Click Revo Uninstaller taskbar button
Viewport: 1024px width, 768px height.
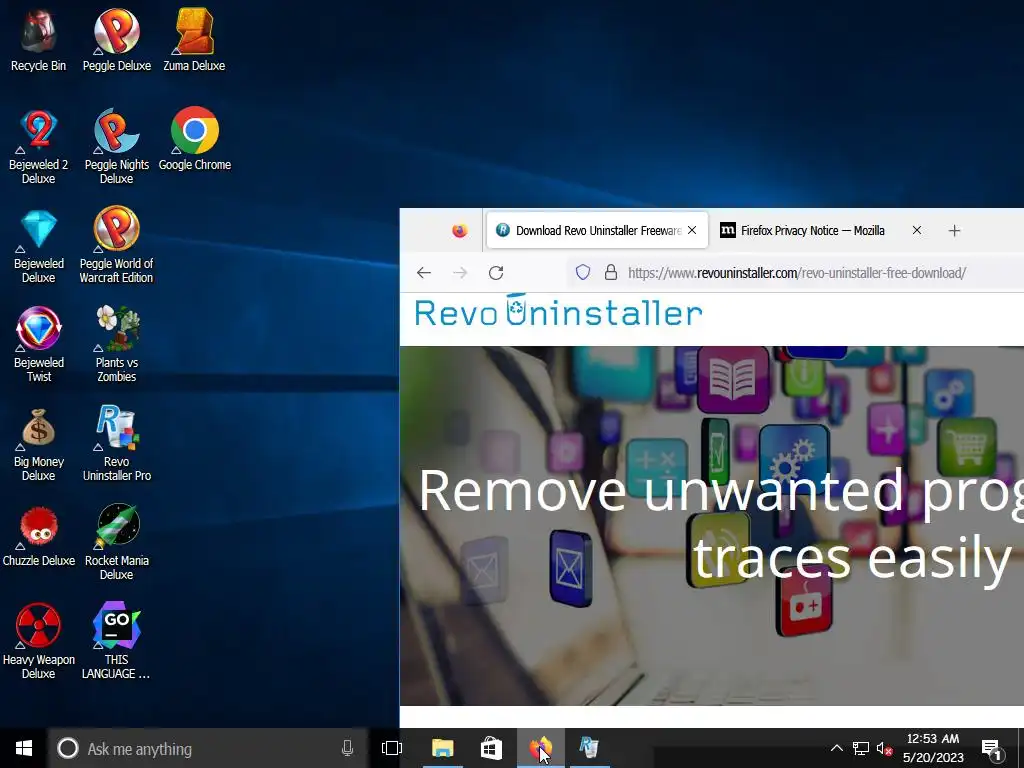(x=589, y=748)
